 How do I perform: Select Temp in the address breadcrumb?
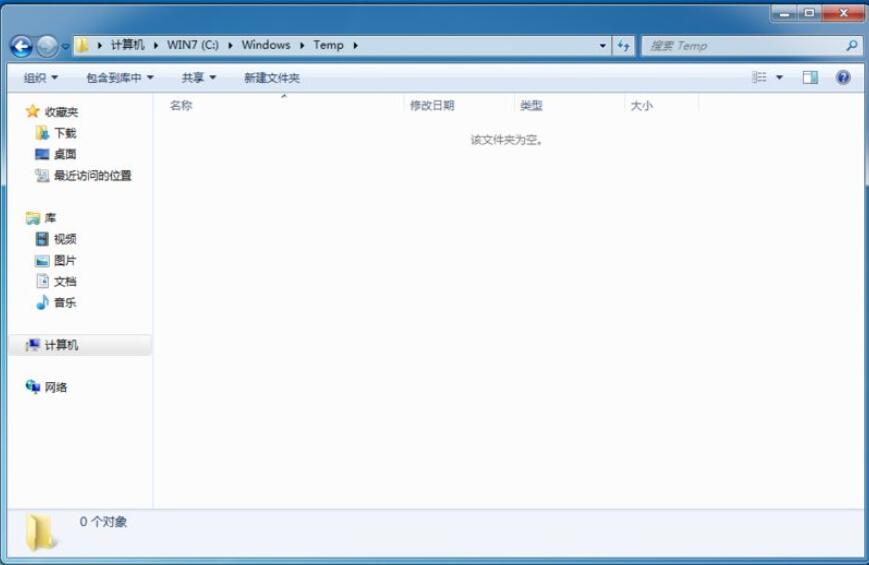328,45
